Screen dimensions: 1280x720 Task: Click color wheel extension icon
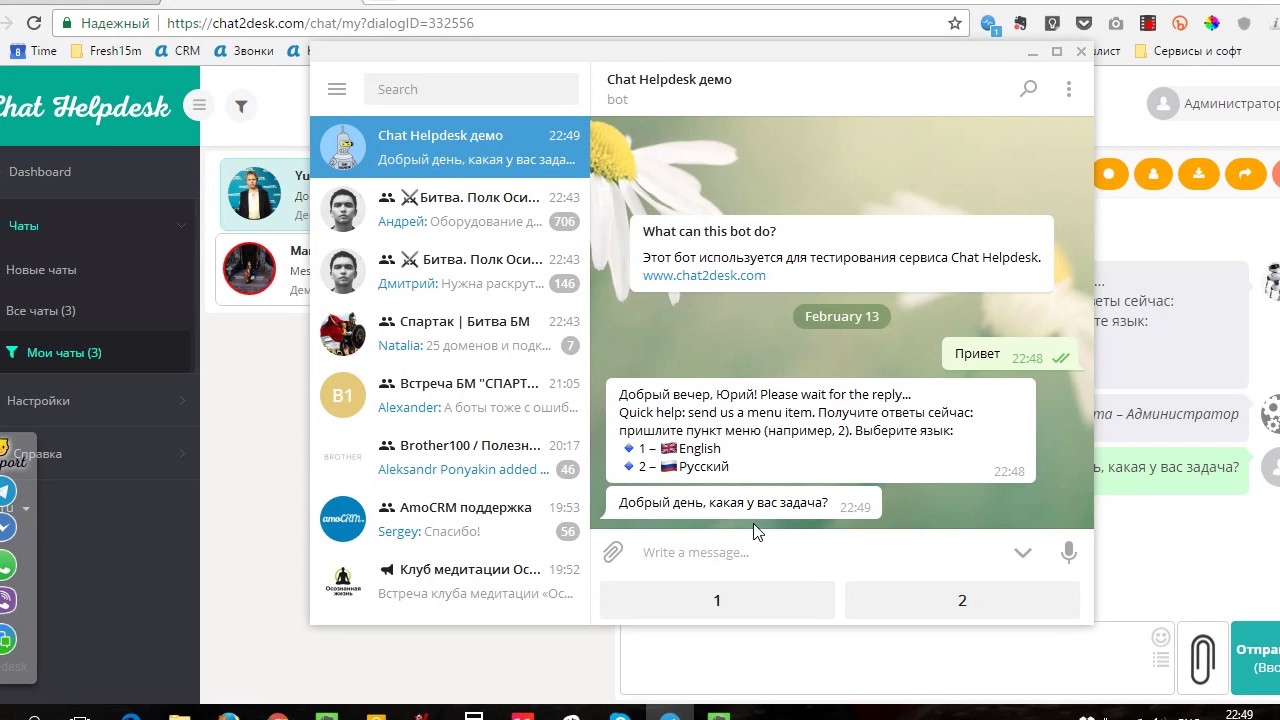click(x=1212, y=23)
